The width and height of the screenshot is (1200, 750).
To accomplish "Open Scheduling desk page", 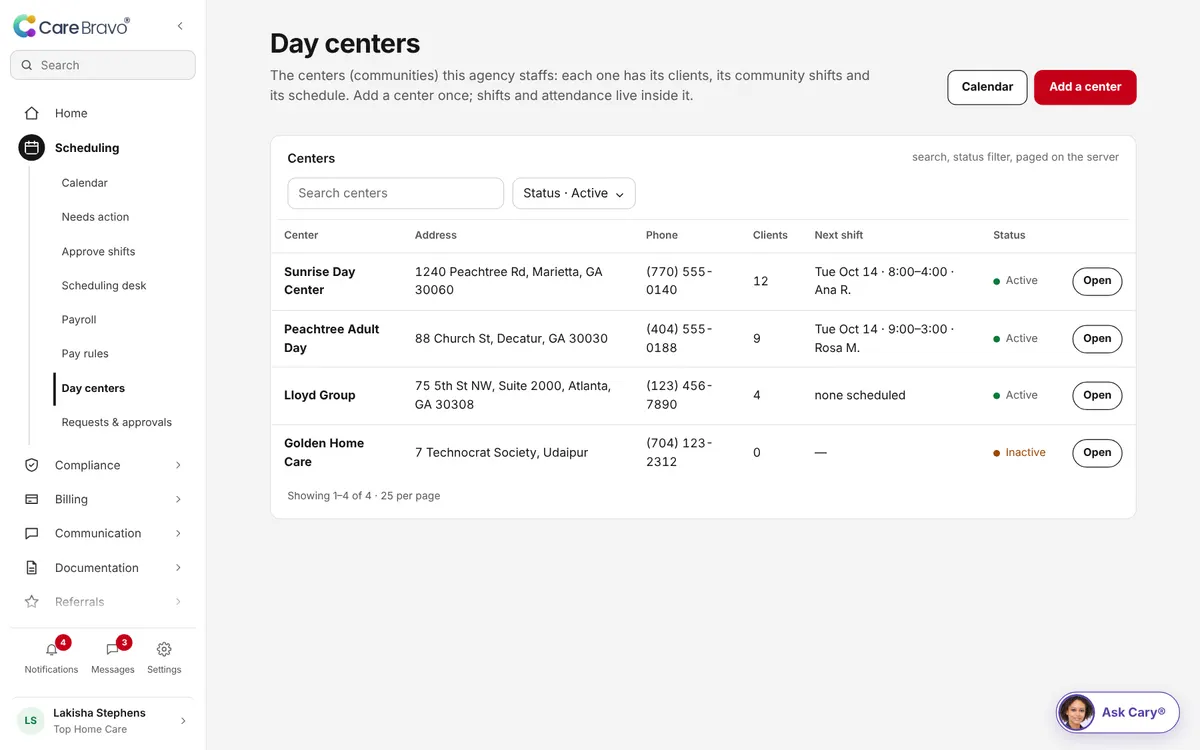I will coord(104,286).
